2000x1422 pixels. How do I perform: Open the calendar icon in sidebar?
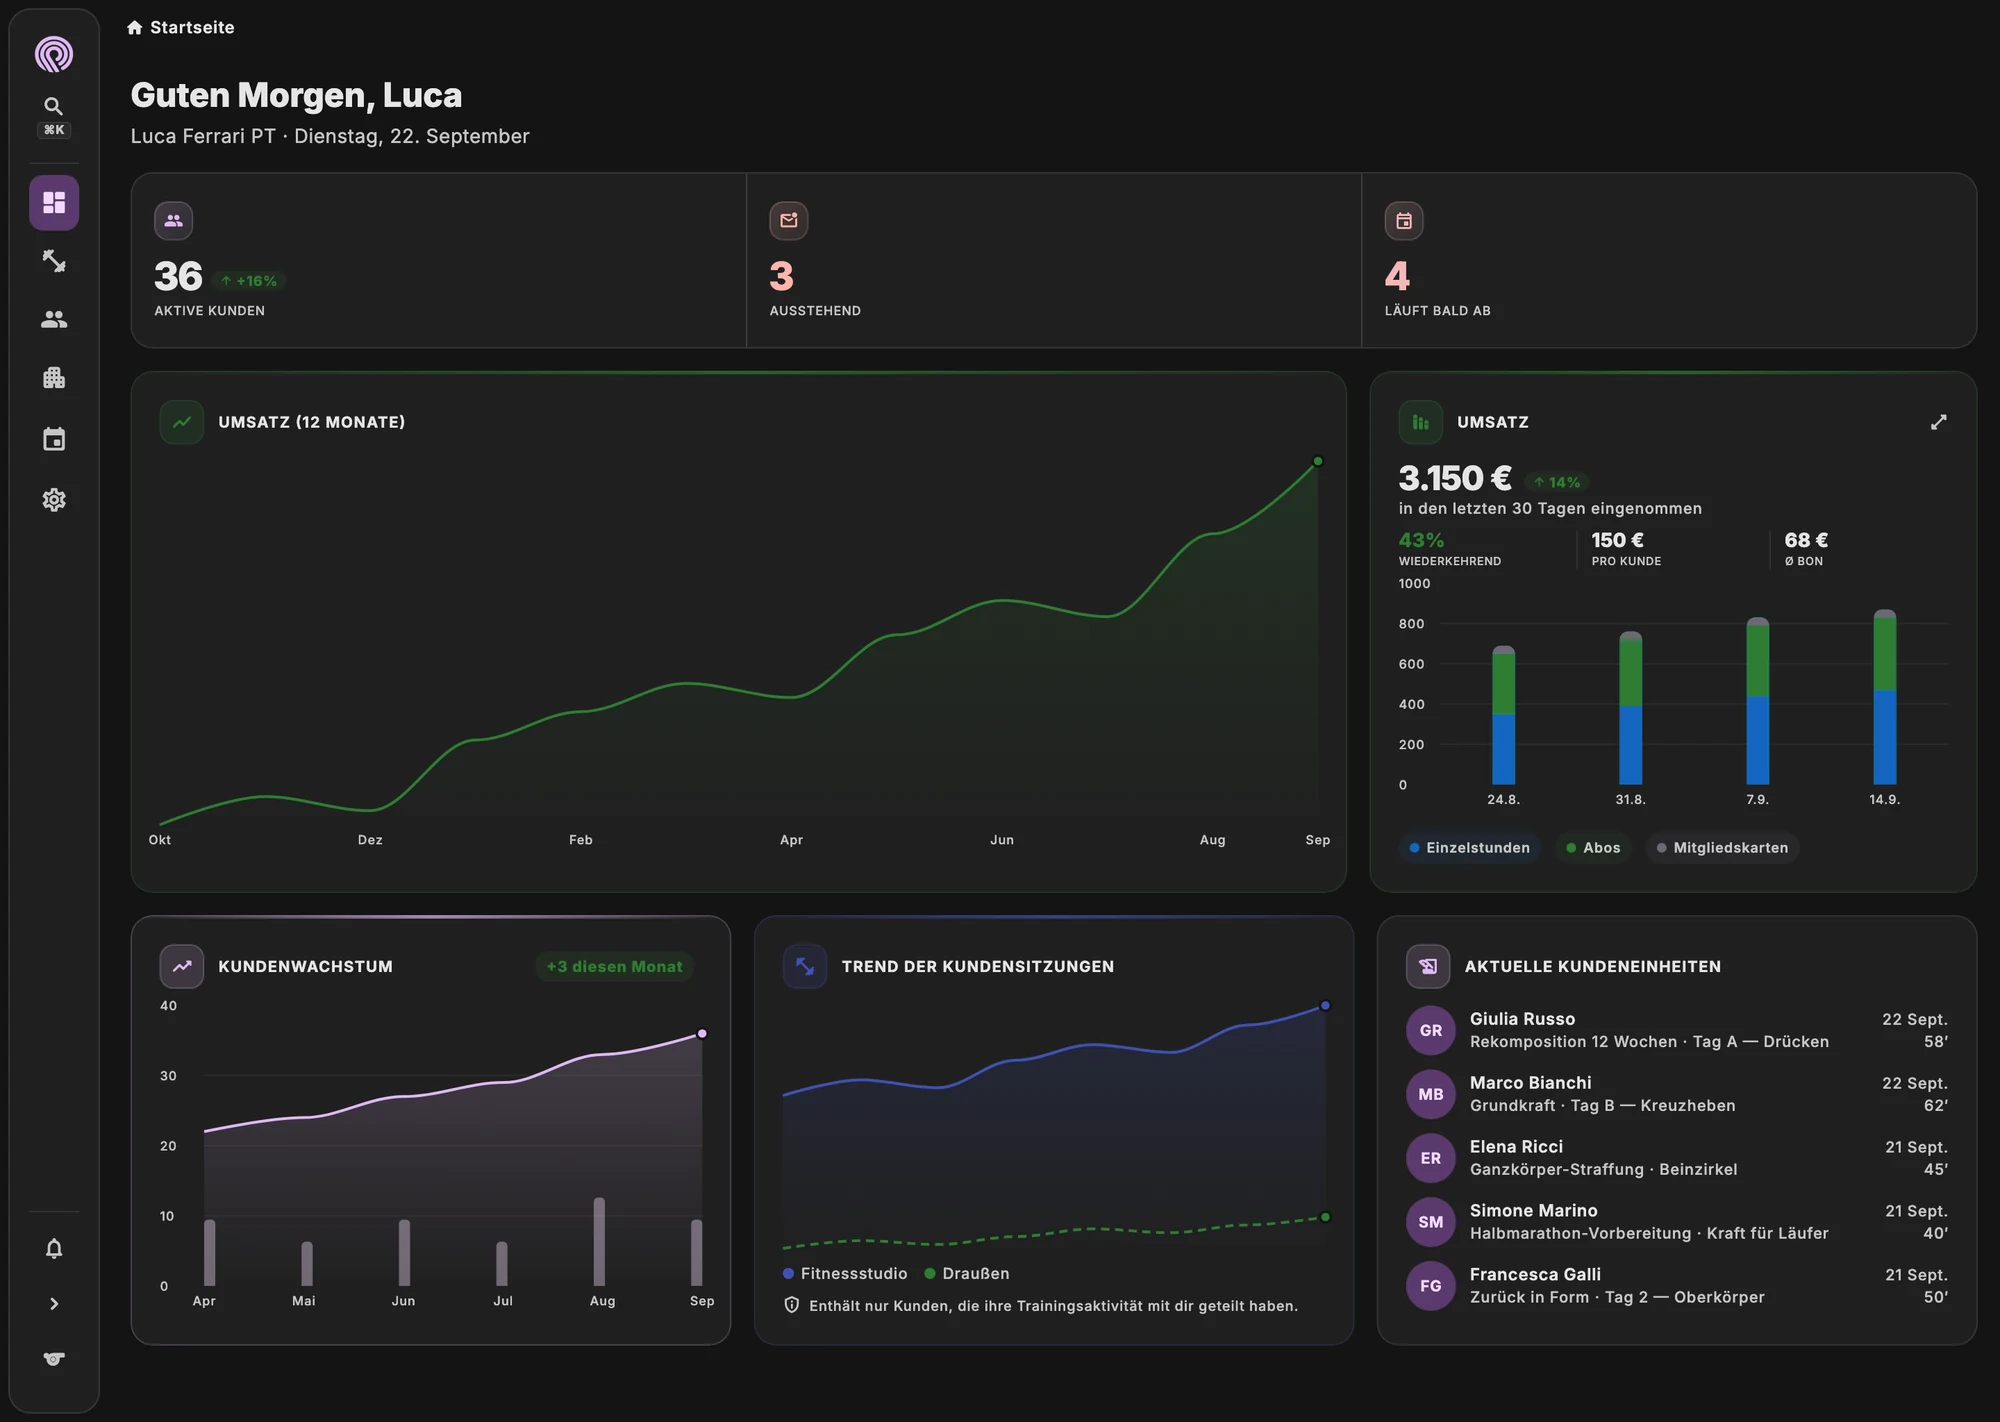[54, 439]
